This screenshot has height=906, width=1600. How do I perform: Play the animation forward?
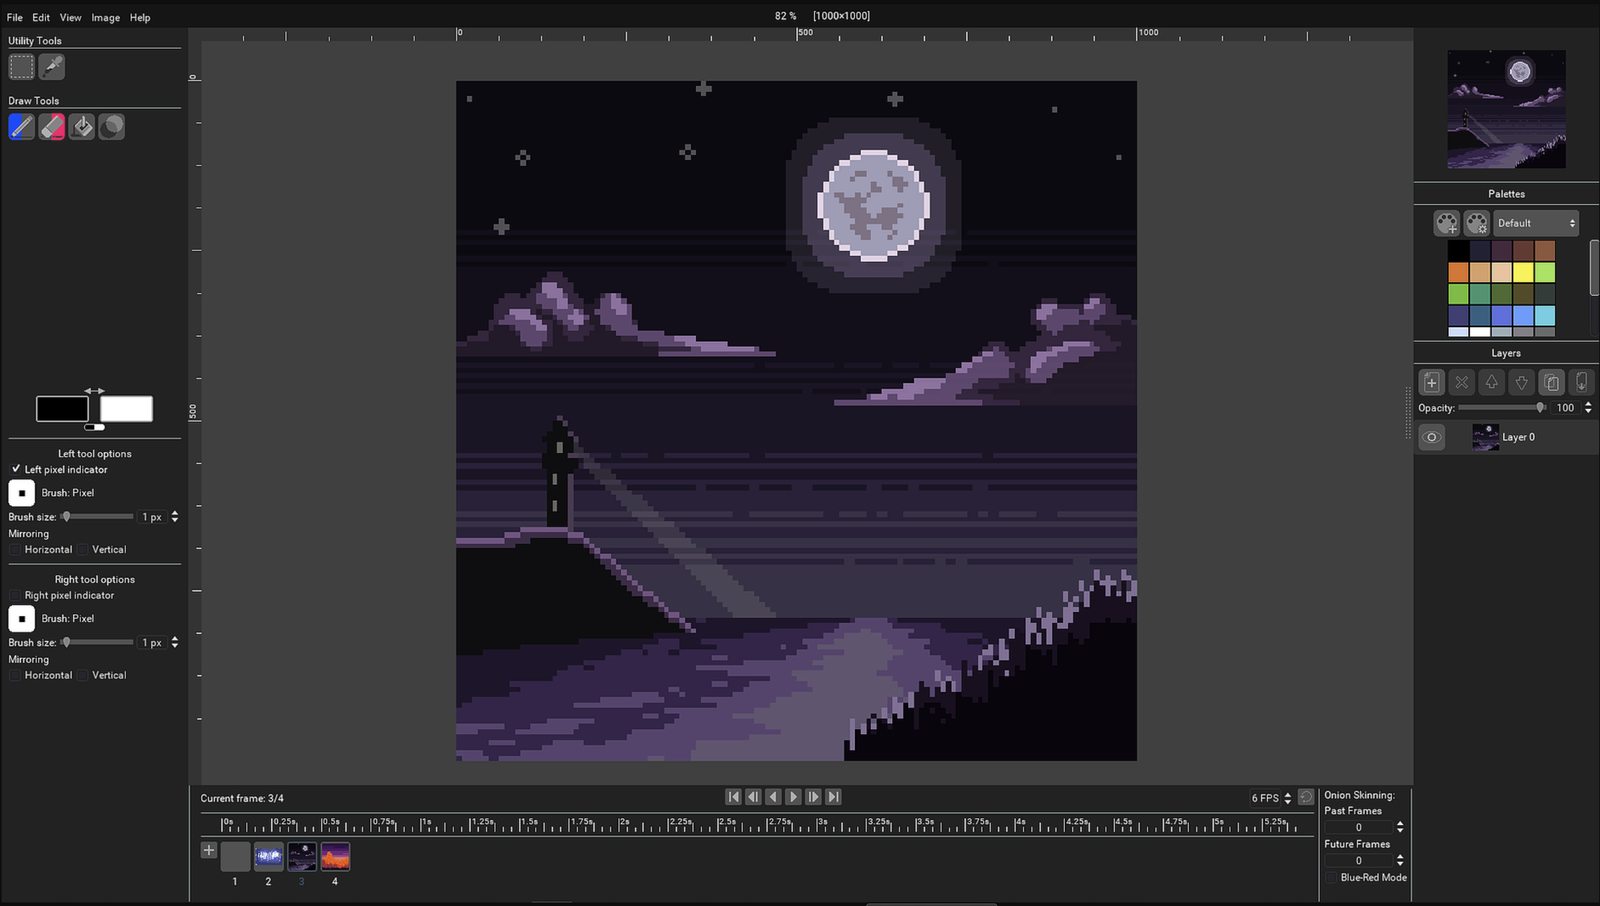[x=793, y=797]
